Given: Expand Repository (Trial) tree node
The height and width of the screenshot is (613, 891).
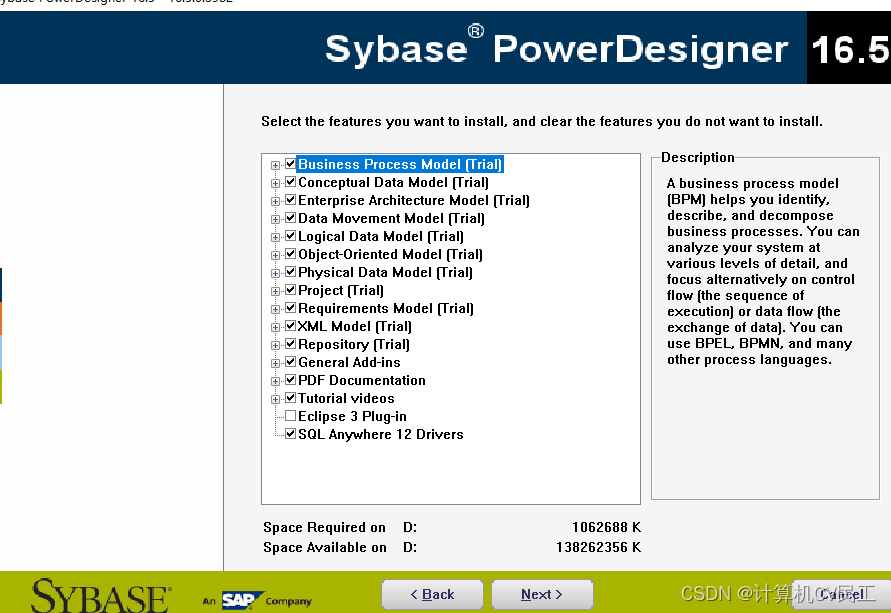Looking at the screenshot, I should click(x=276, y=345).
